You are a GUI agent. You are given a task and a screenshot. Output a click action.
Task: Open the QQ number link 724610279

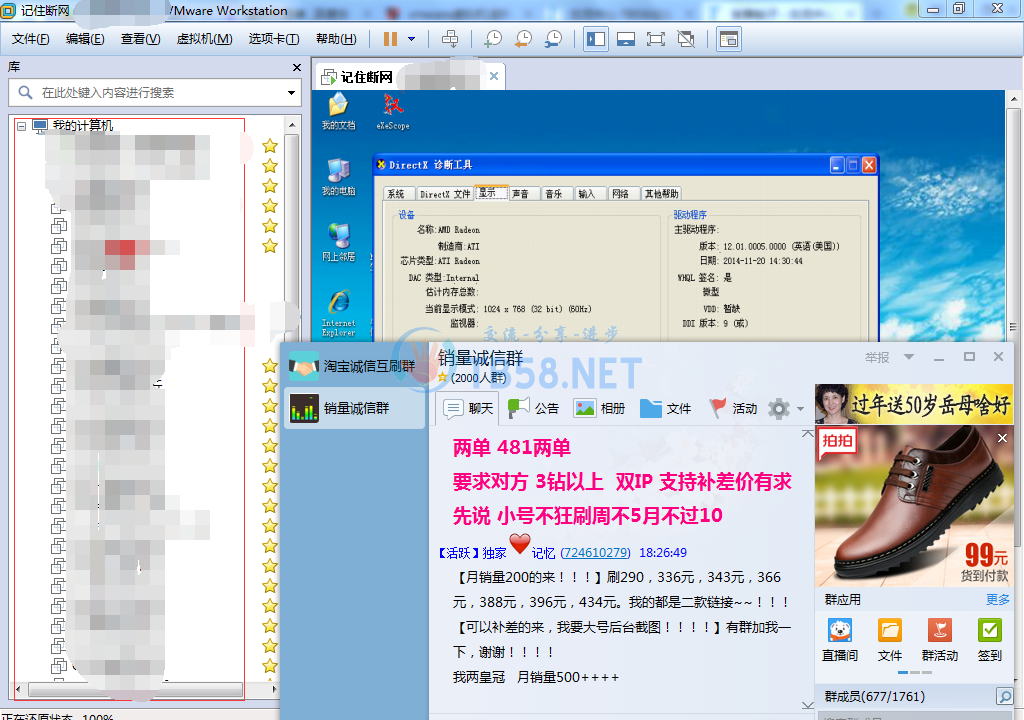click(x=596, y=553)
